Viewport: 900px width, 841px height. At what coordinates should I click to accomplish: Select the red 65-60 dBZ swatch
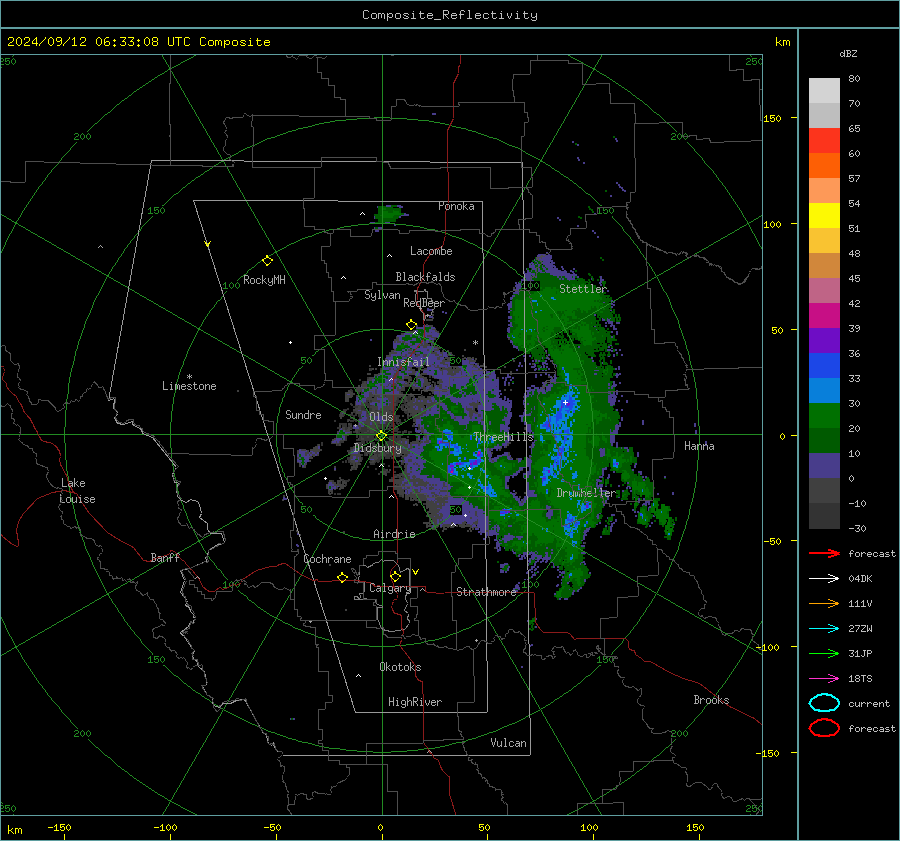[x=824, y=141]
